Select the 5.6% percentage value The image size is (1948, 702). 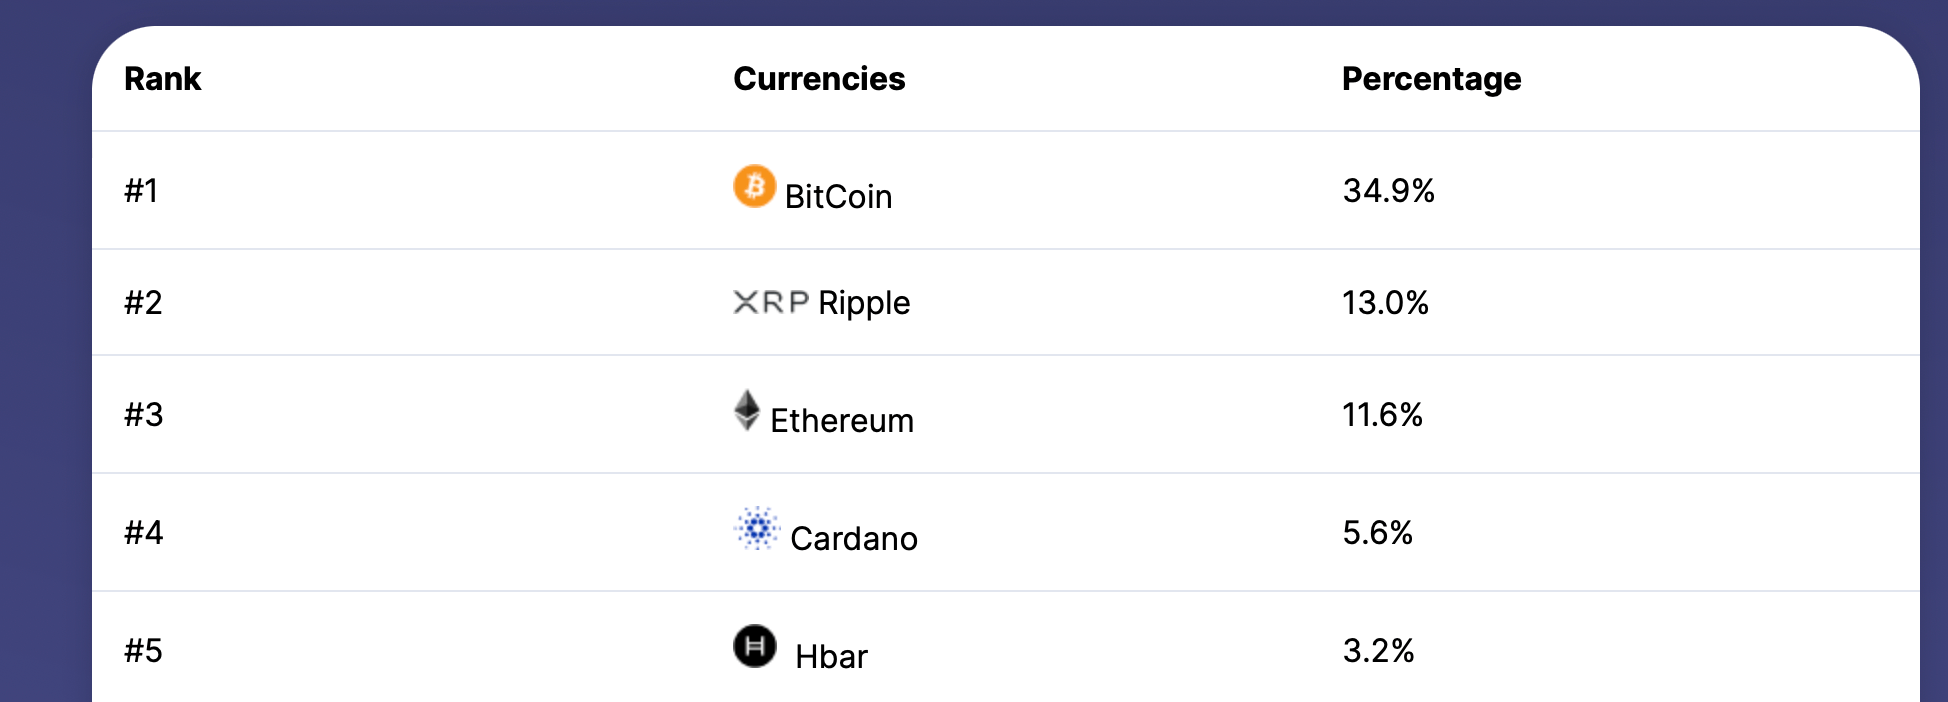coord(1377,533)
